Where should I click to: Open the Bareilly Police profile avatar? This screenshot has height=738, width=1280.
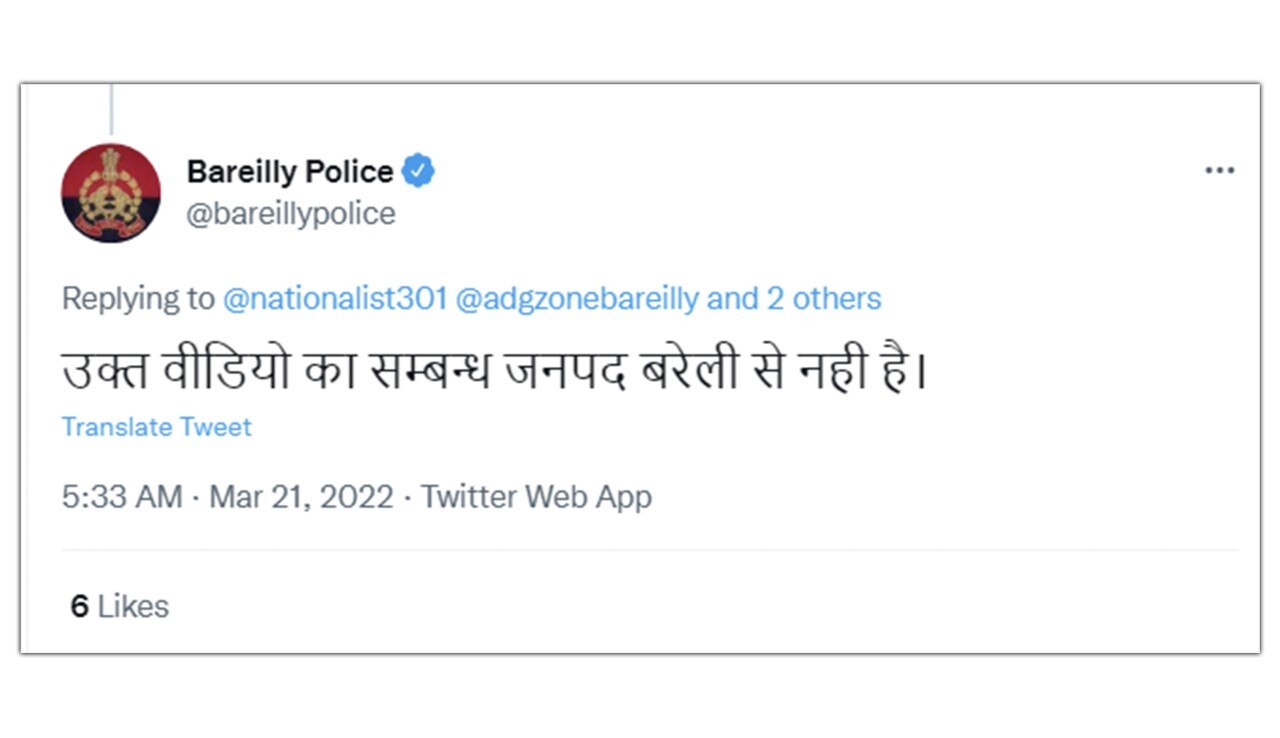[111, 192]
